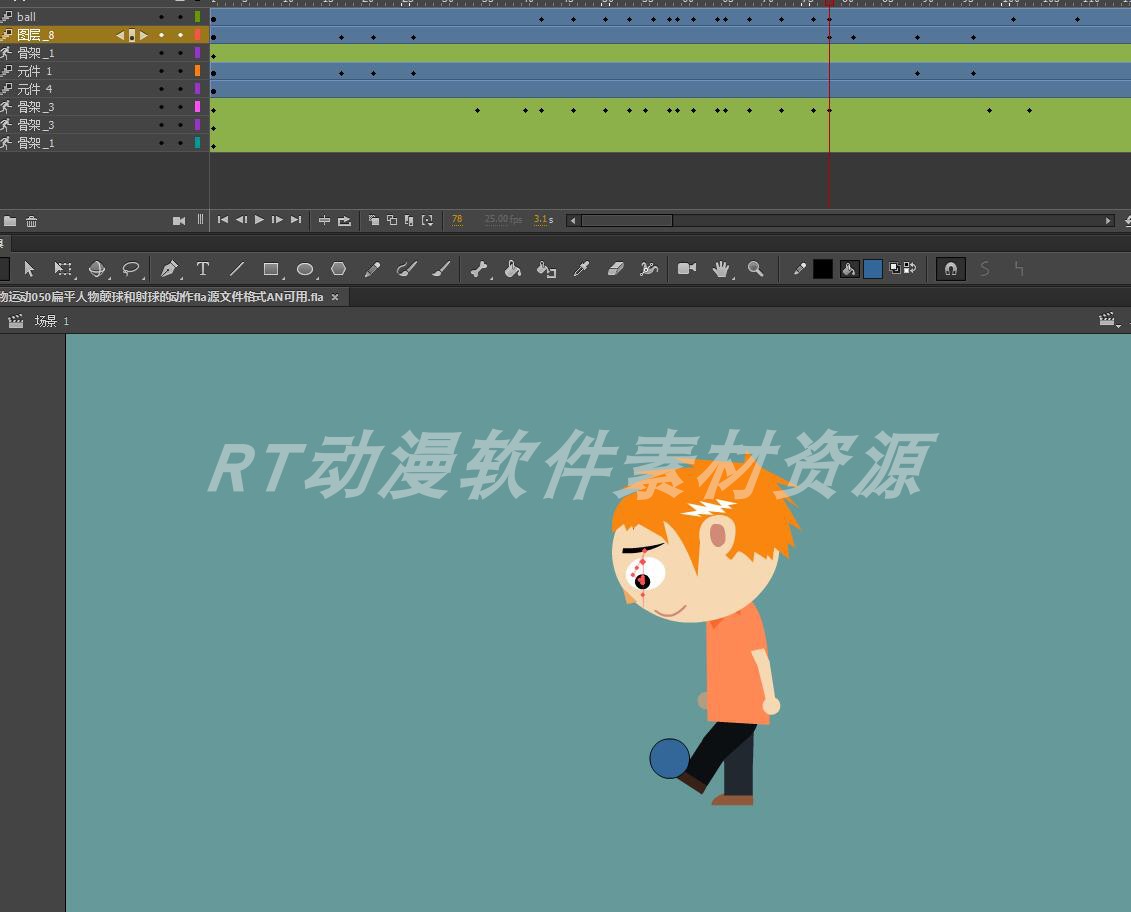Select the Brush tool

[x=441, y=269]
